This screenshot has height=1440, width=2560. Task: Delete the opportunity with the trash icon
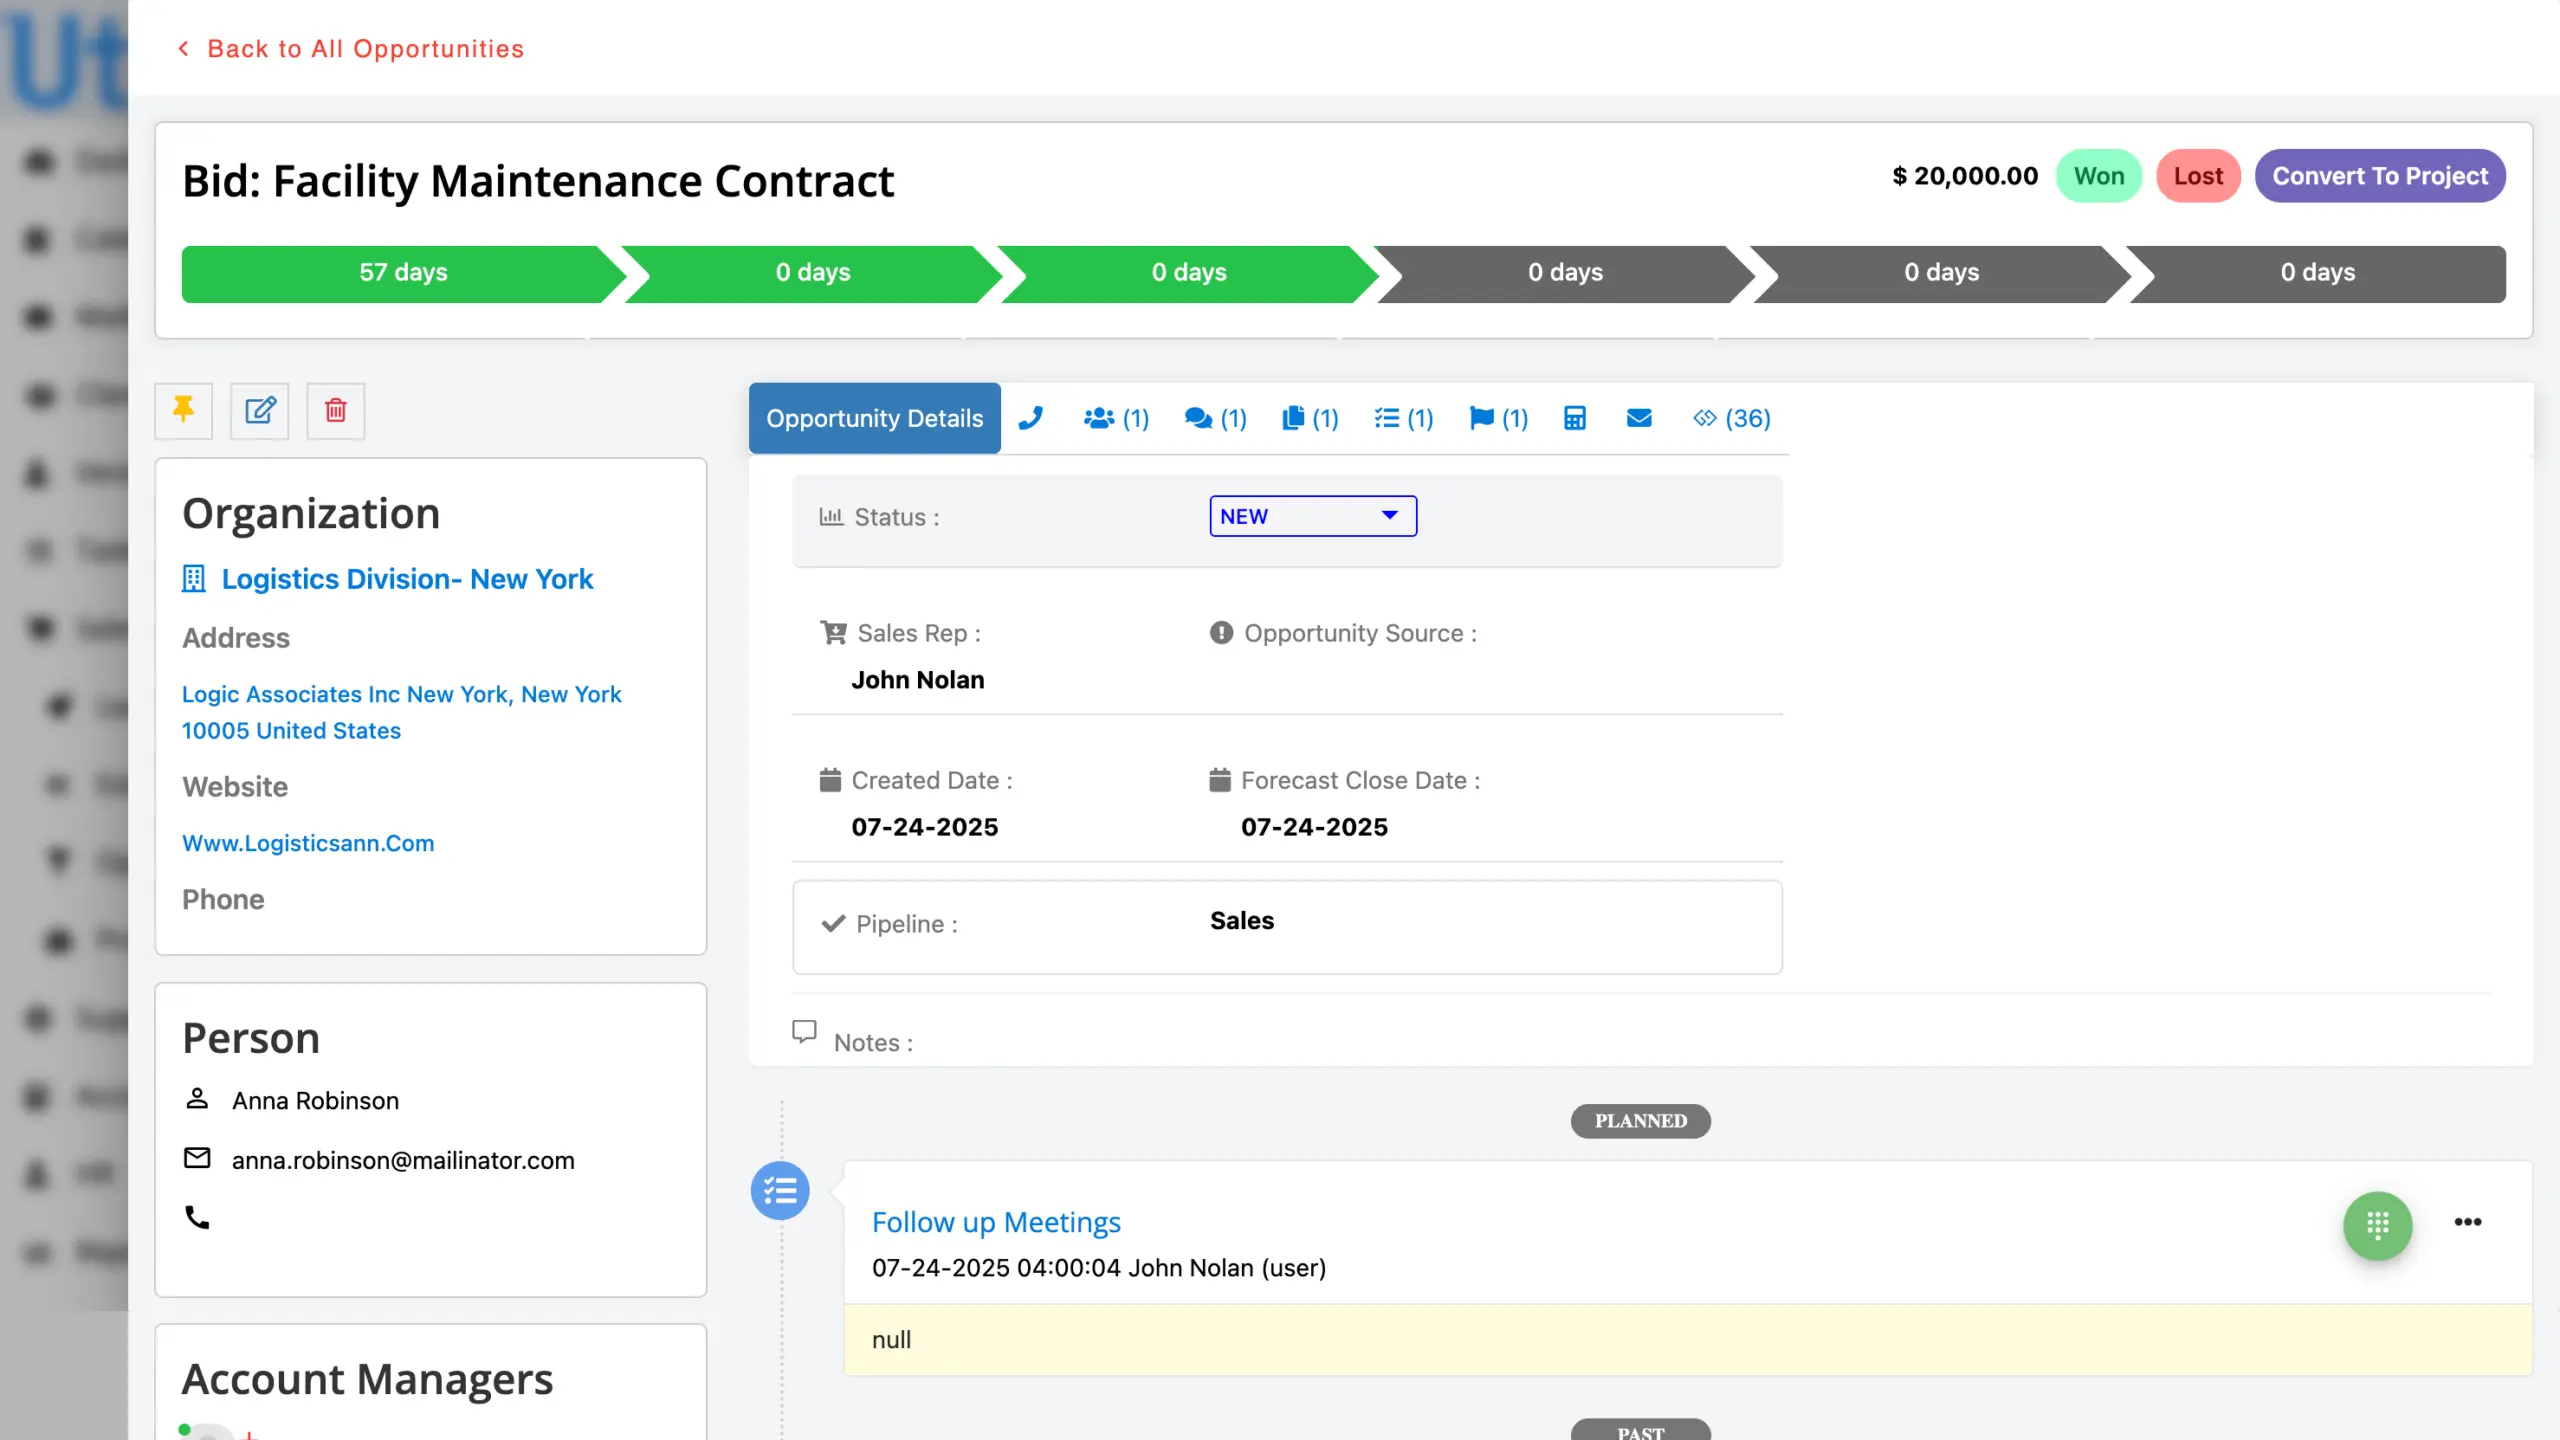336,410
